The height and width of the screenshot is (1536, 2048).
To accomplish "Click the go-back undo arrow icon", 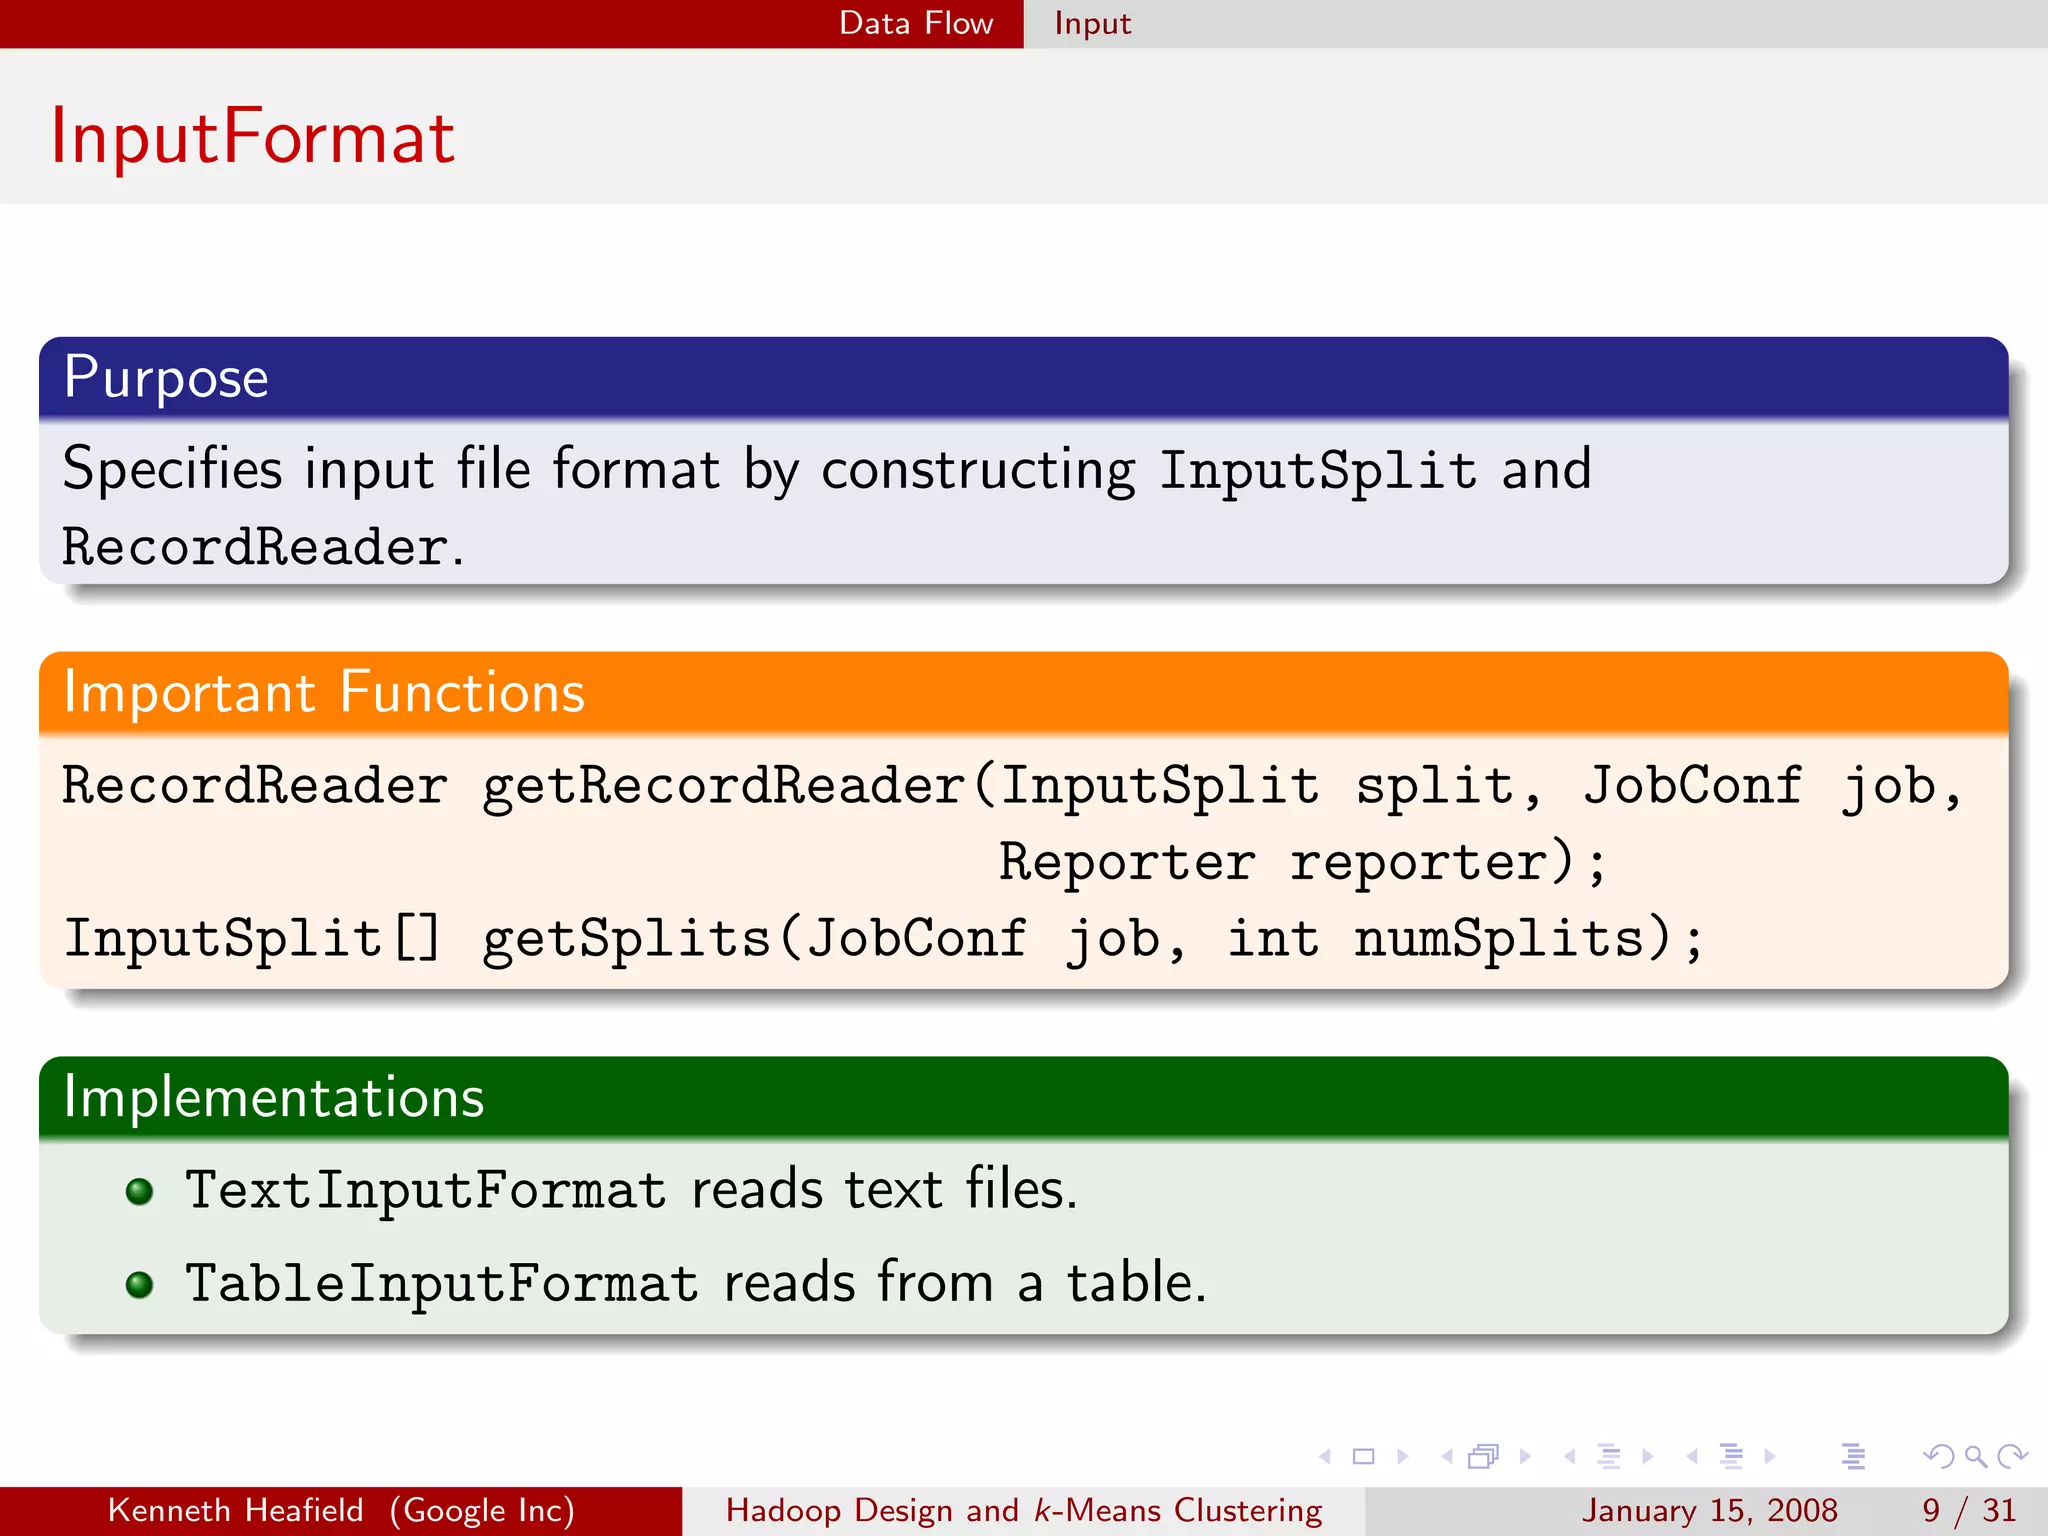I will pos(1938,1457).
